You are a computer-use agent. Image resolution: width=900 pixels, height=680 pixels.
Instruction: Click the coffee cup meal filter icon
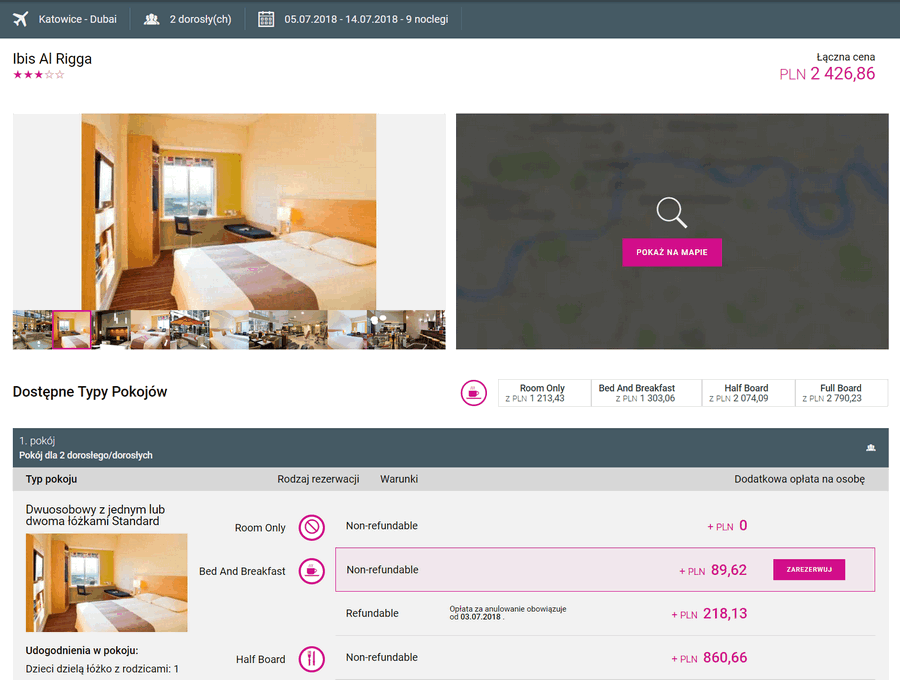[x=474, y=393]
